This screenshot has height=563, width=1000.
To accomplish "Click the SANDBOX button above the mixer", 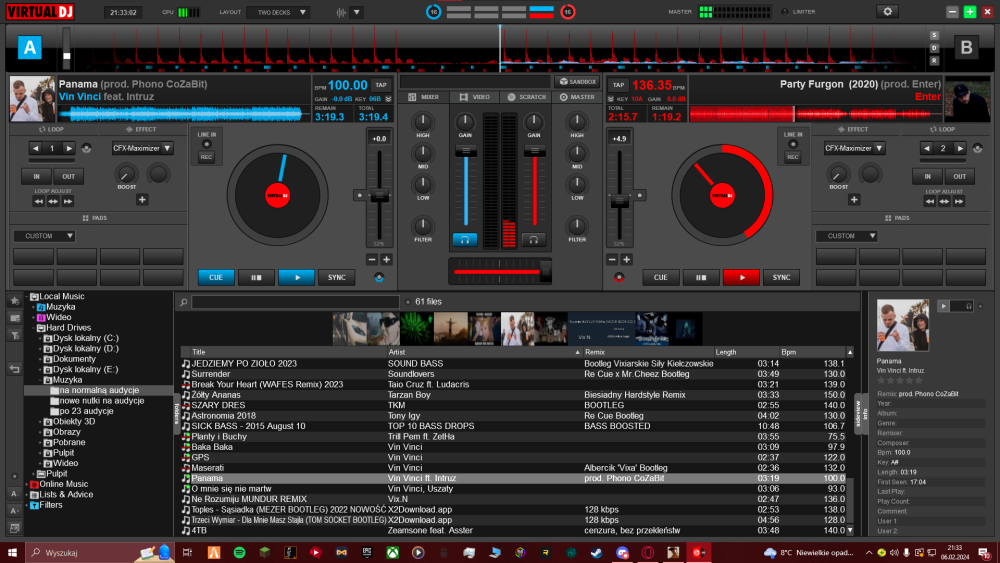I will point(577,82).
